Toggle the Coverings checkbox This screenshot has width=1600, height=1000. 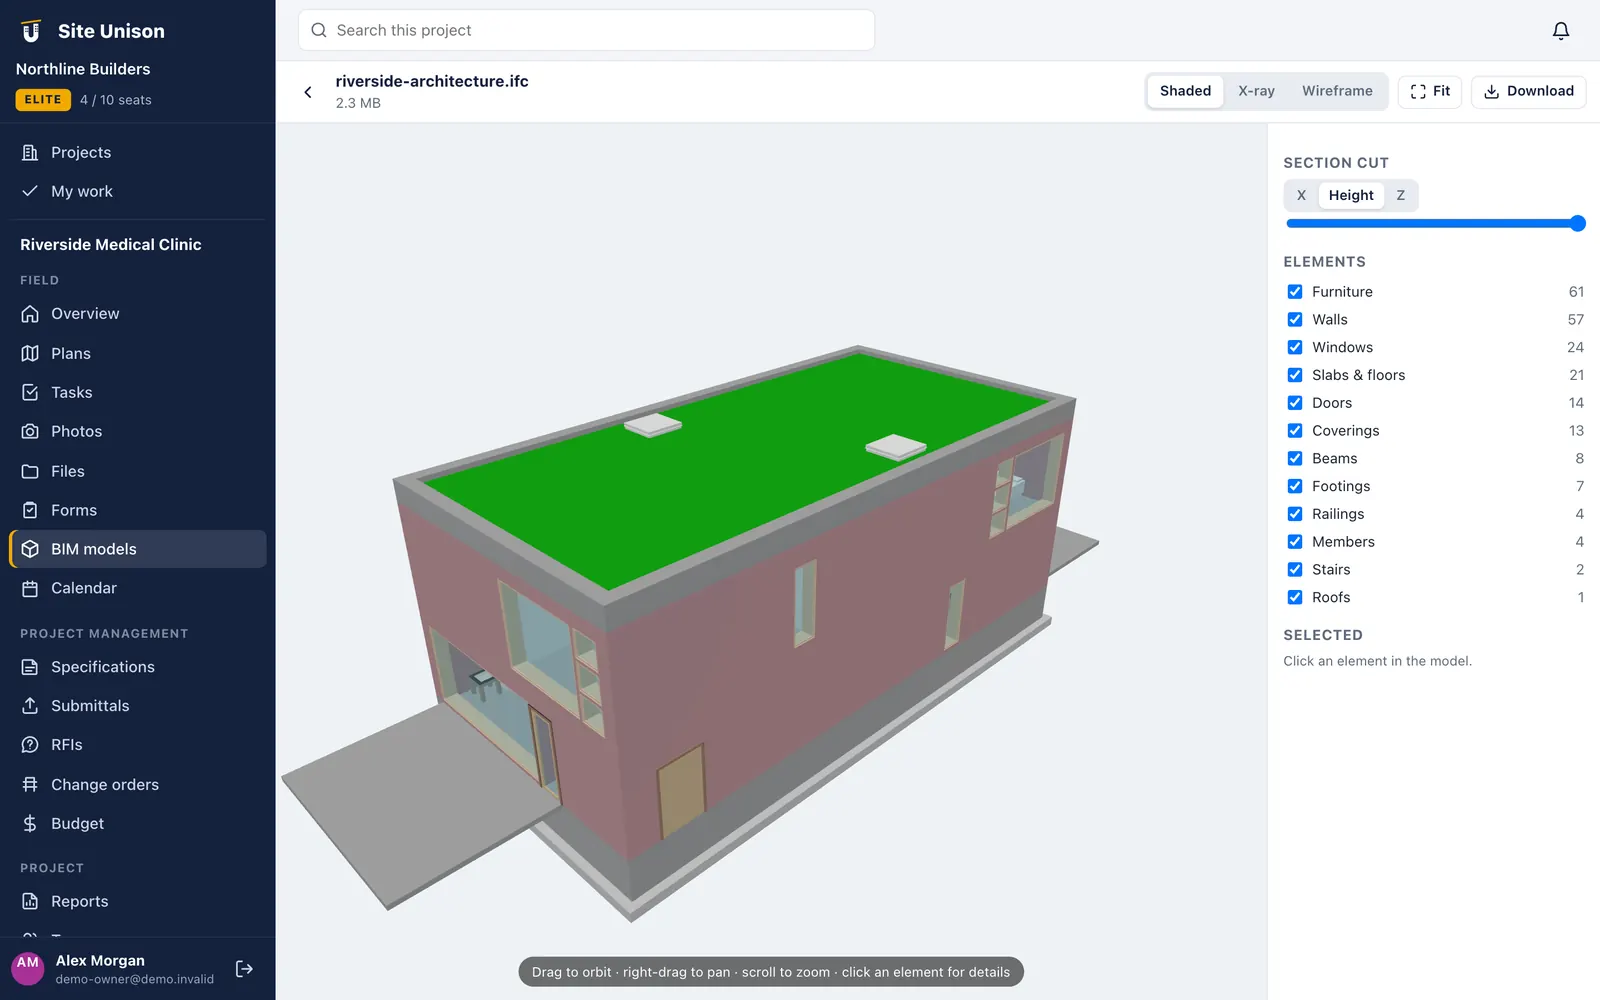click(x=1295, y=430)
